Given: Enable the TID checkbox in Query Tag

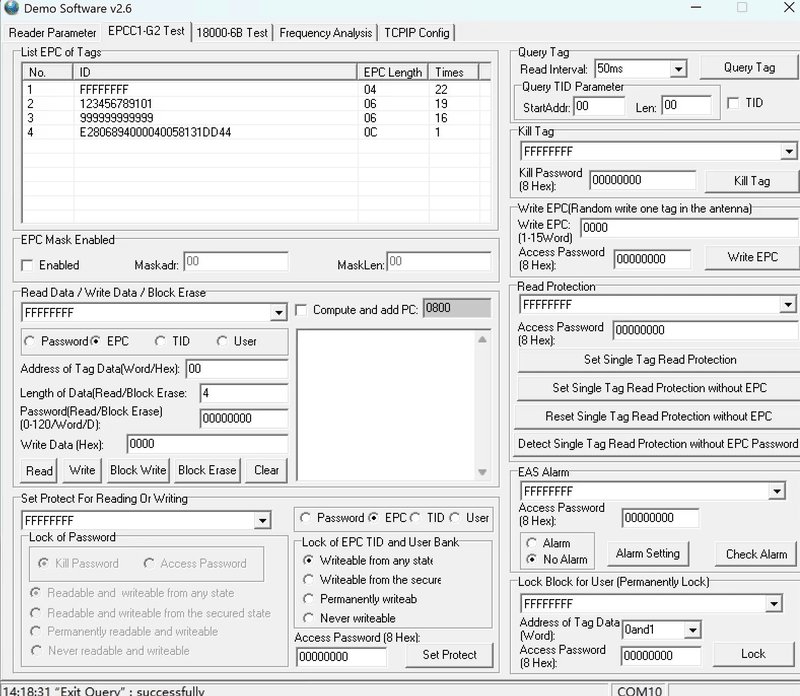Looking at the screenshot, I should (733, 103).
